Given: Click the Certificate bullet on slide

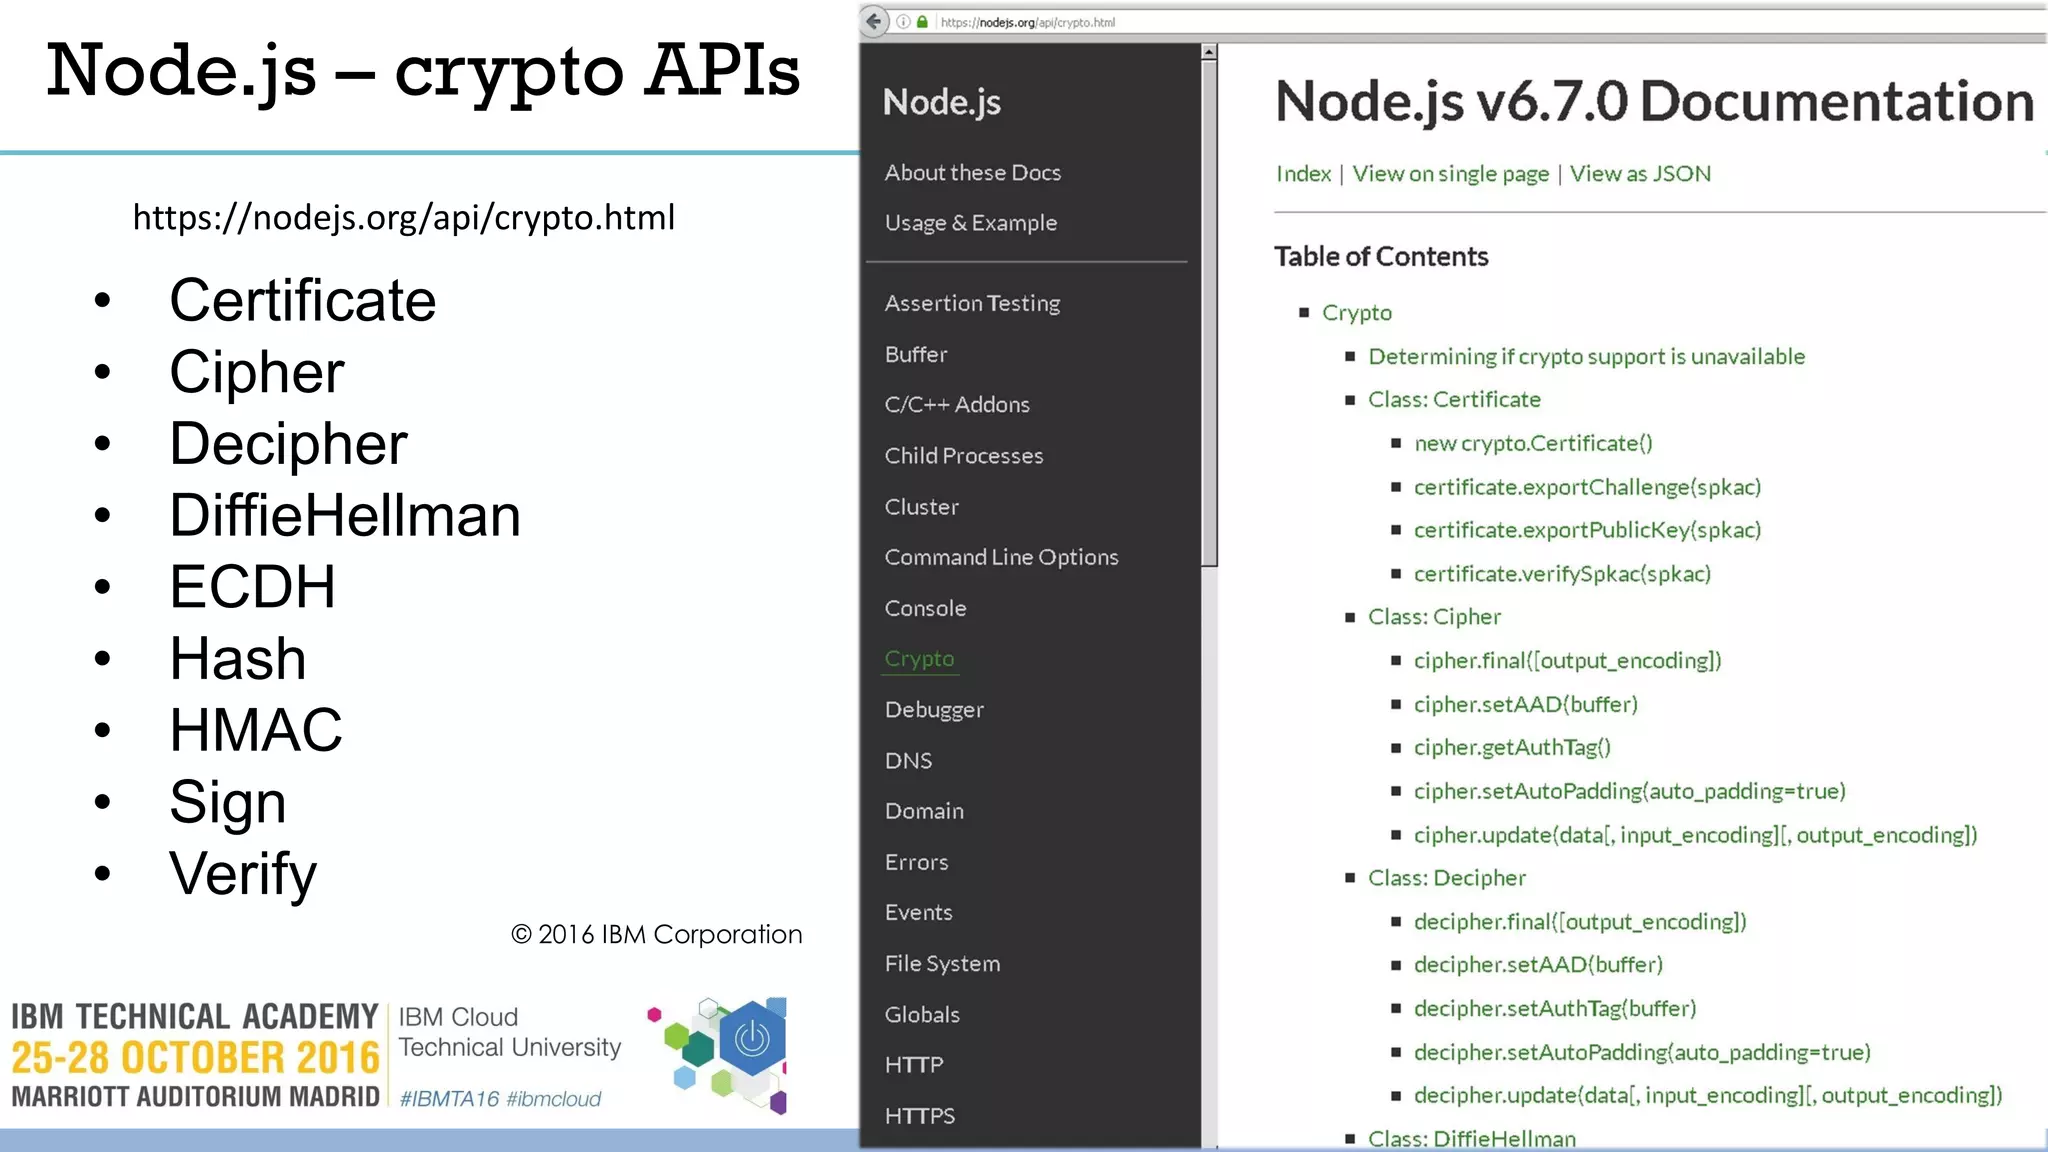Looking at the screenshot, I should point(302,301).
